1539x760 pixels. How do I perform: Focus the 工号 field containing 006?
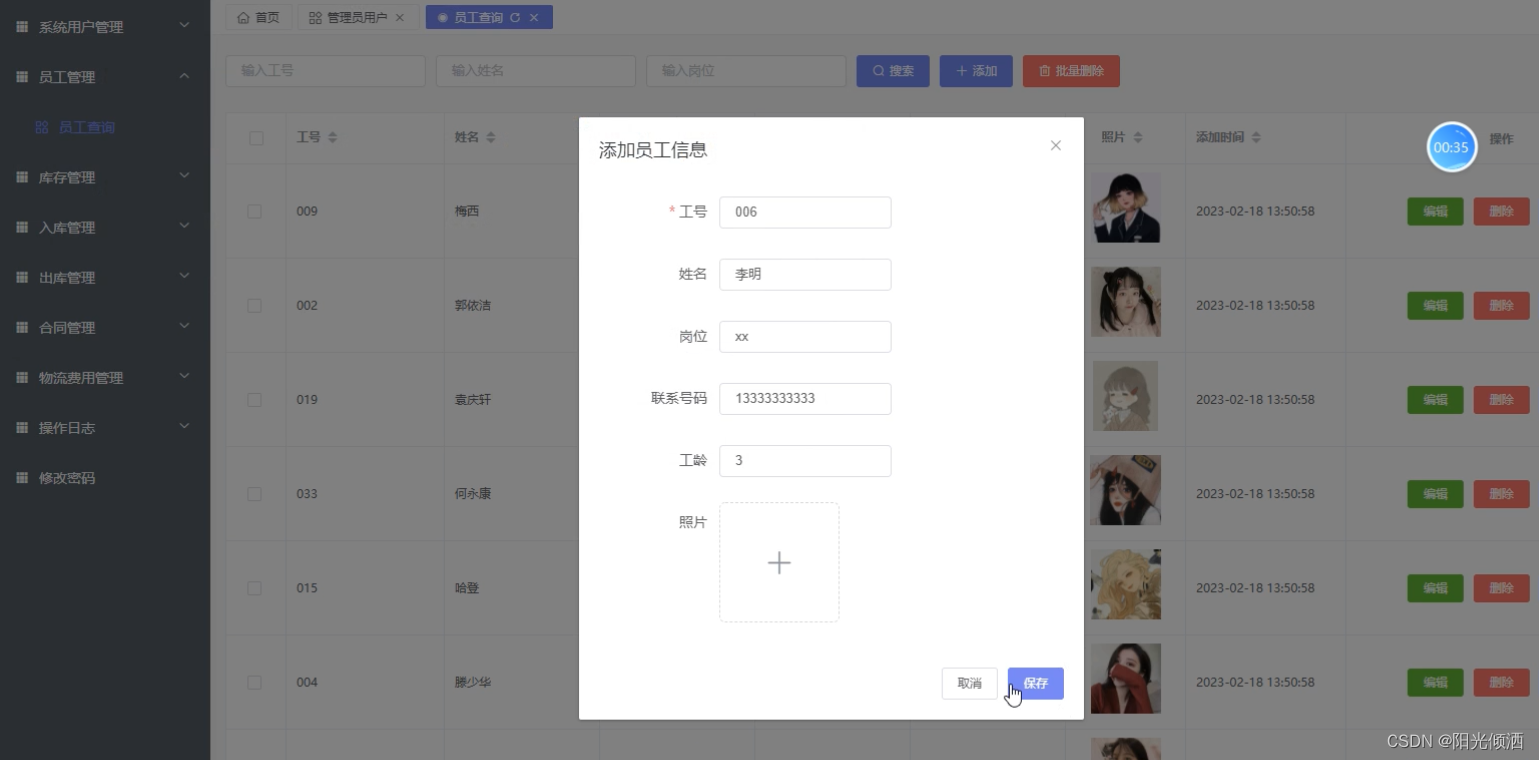805,212
